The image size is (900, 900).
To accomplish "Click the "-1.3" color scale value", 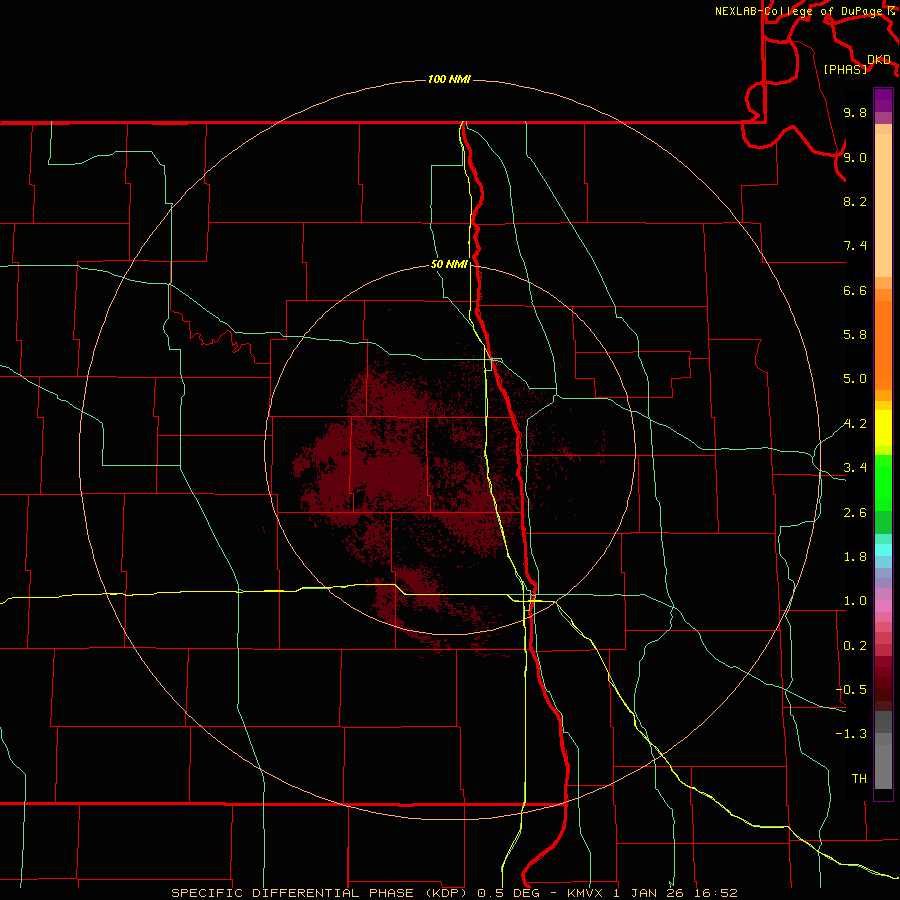I will (x=852, y=734).
